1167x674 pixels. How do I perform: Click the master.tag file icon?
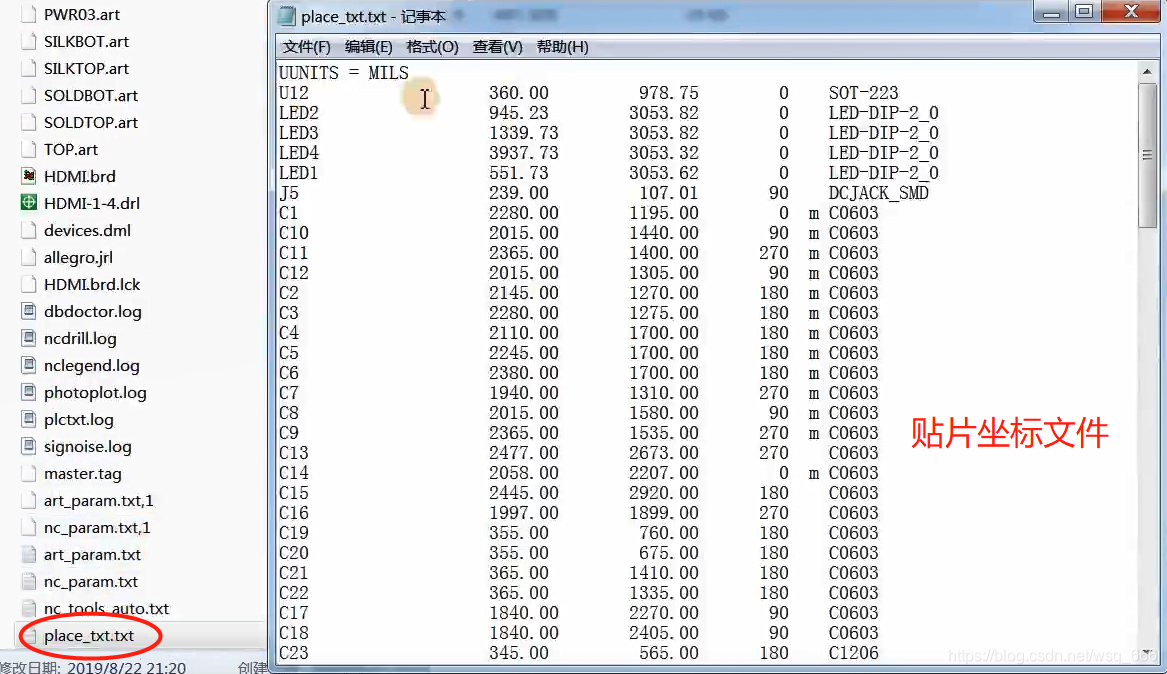tap(28, 473)
